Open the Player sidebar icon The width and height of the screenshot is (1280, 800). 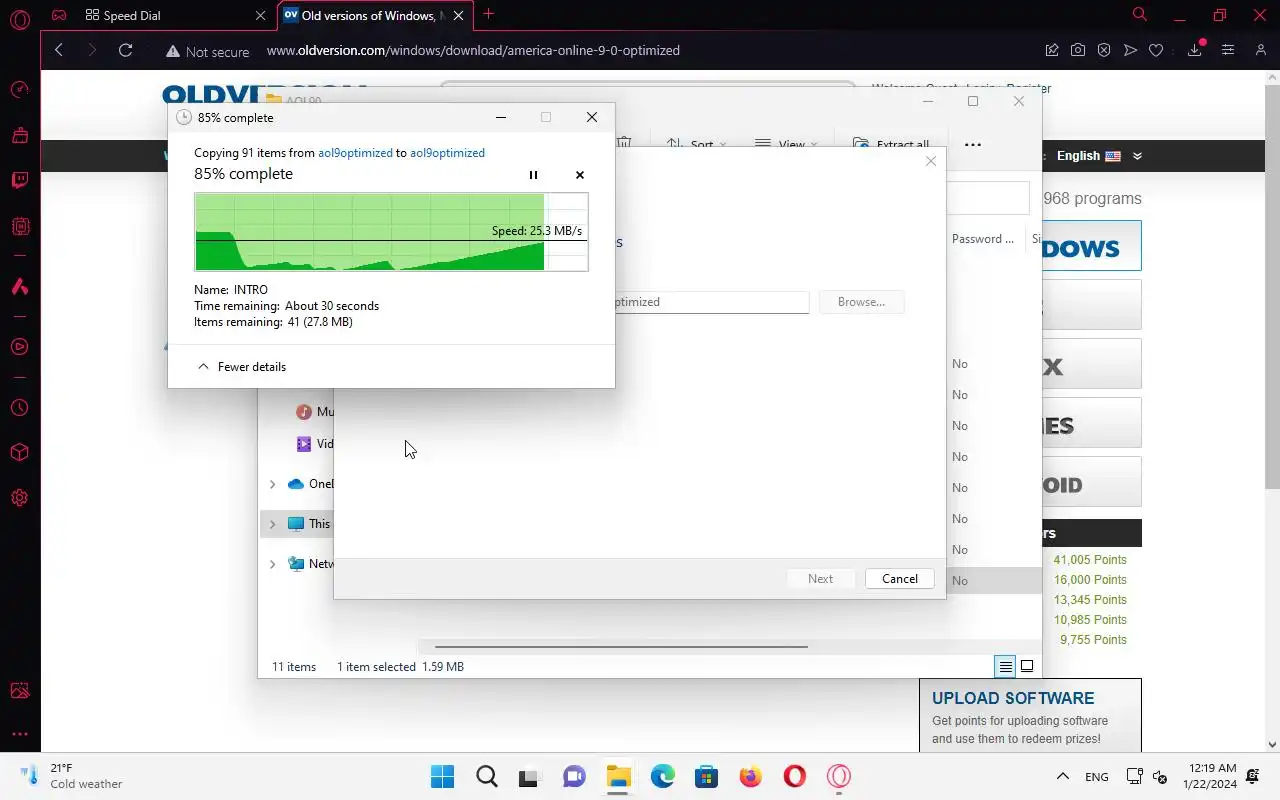20,347
